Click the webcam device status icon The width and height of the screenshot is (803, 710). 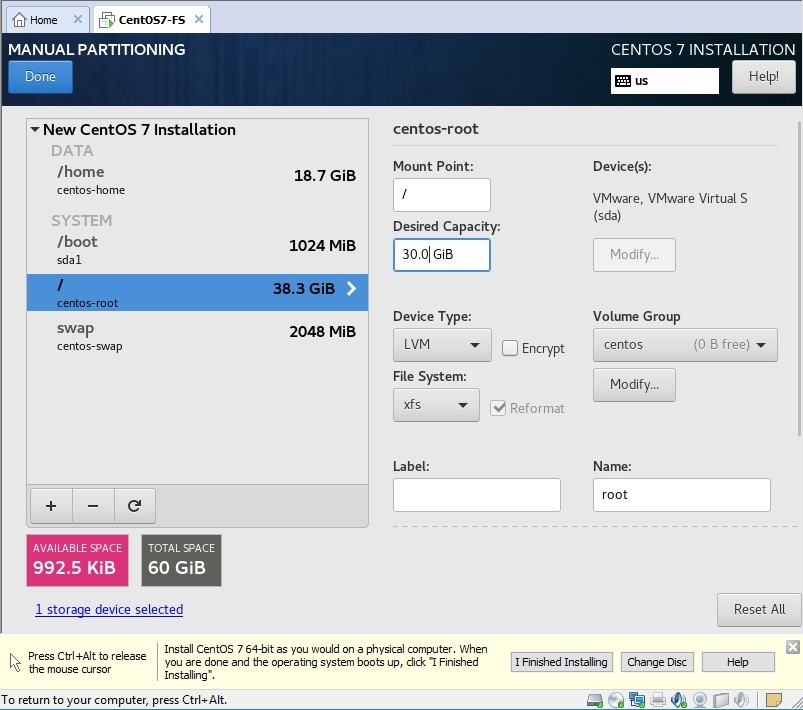[x=700, y=700]
